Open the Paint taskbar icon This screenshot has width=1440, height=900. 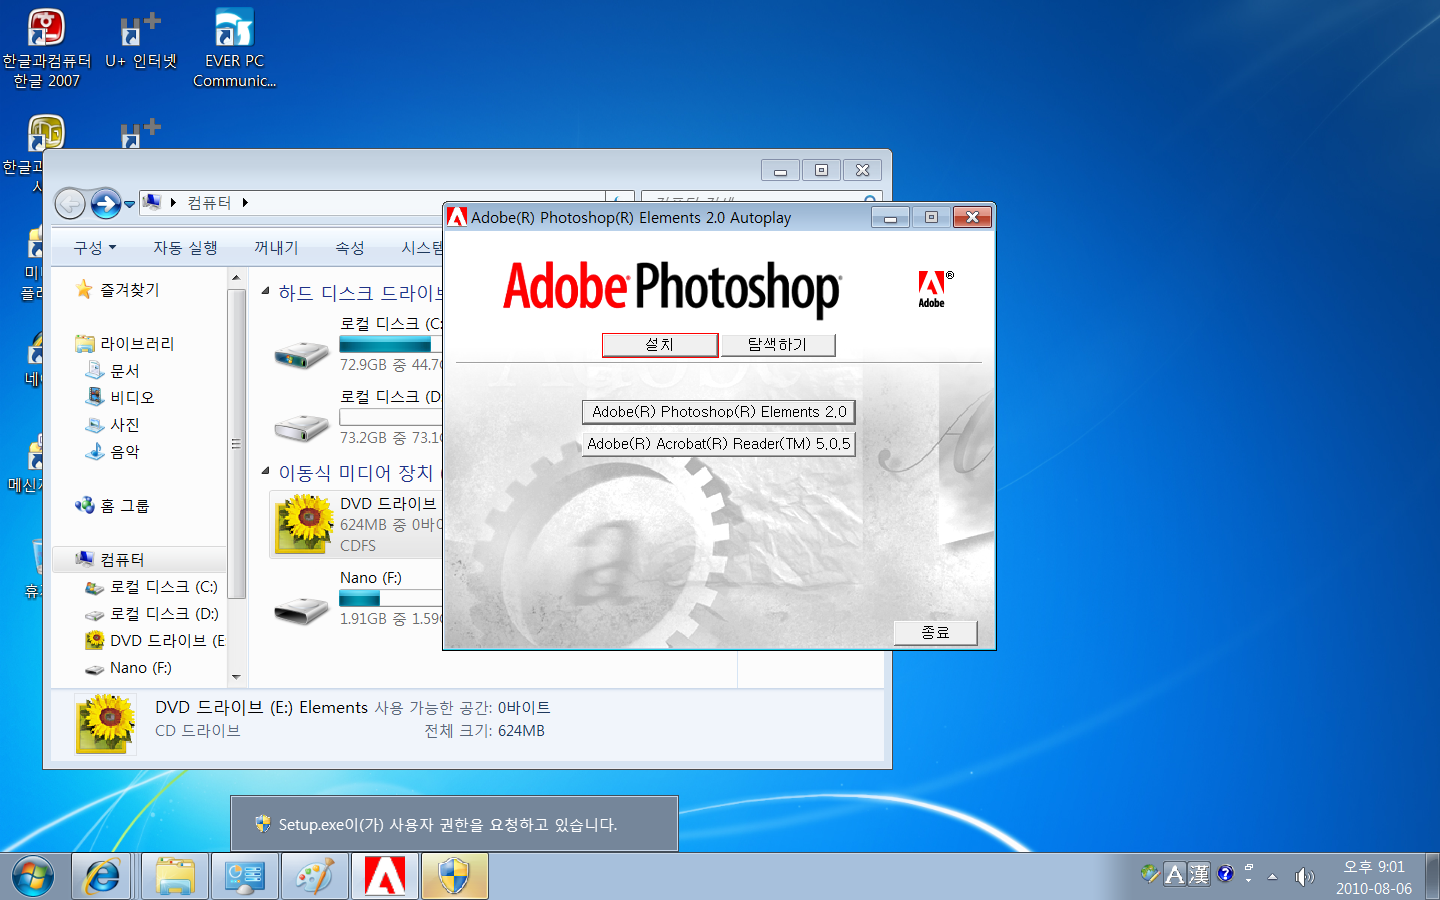(x=315, y=877)
